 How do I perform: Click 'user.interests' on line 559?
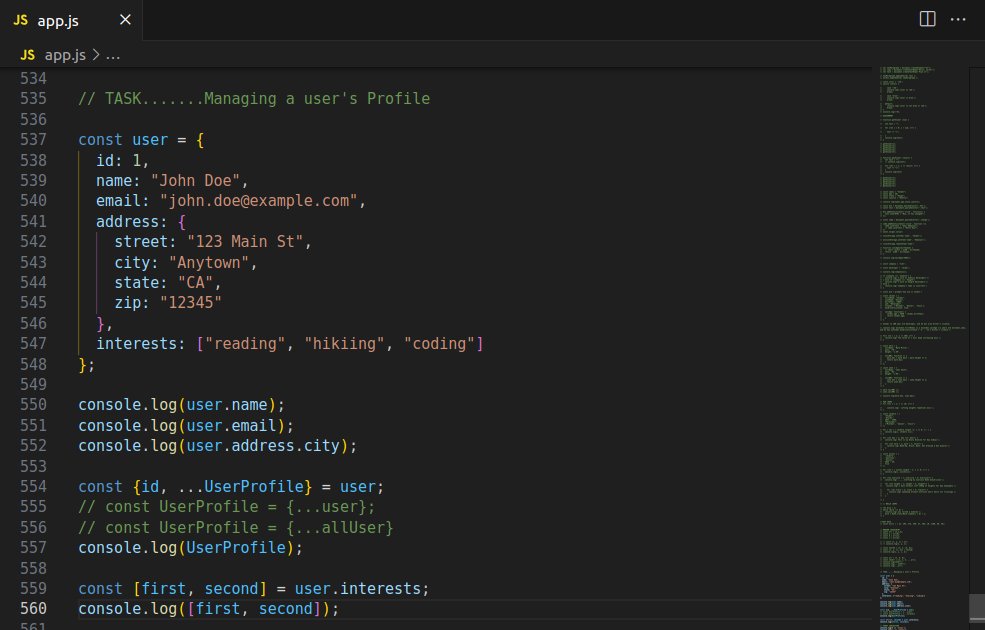[357, 589]
